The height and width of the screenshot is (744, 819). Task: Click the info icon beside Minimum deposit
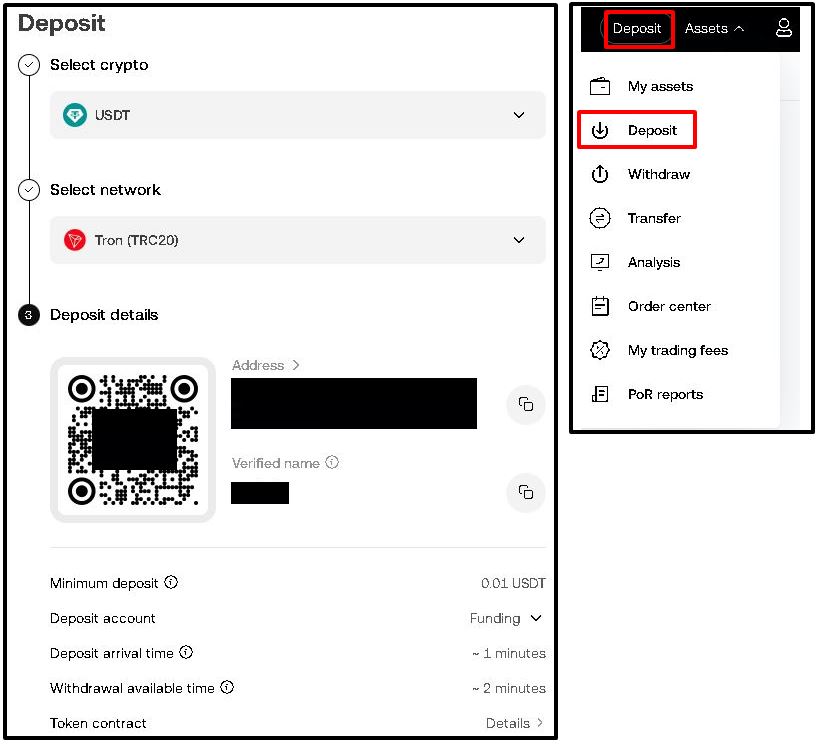coord(171,582)
